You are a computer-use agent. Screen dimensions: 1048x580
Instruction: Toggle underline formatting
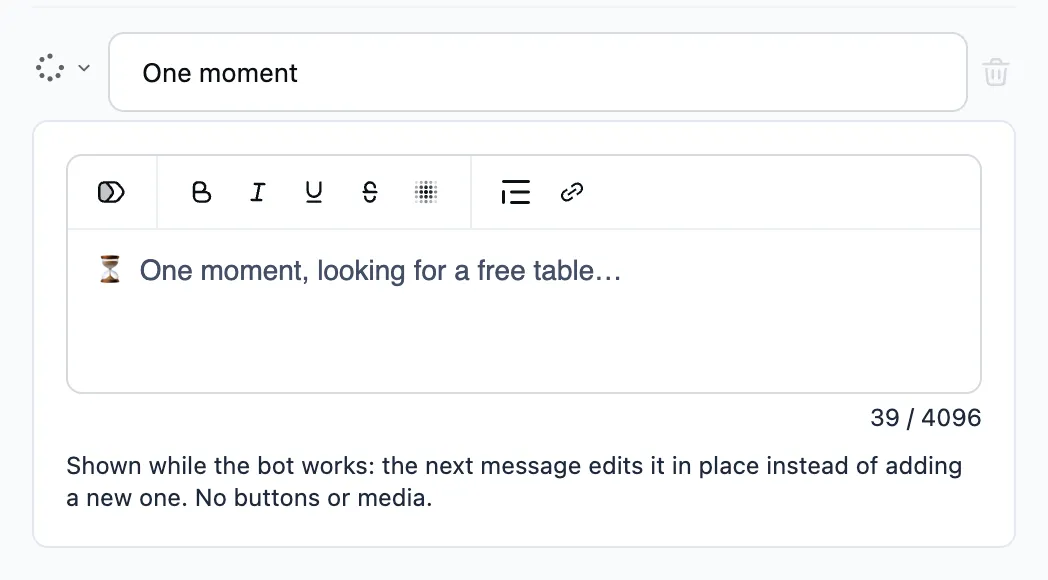[x=313, y=192]
